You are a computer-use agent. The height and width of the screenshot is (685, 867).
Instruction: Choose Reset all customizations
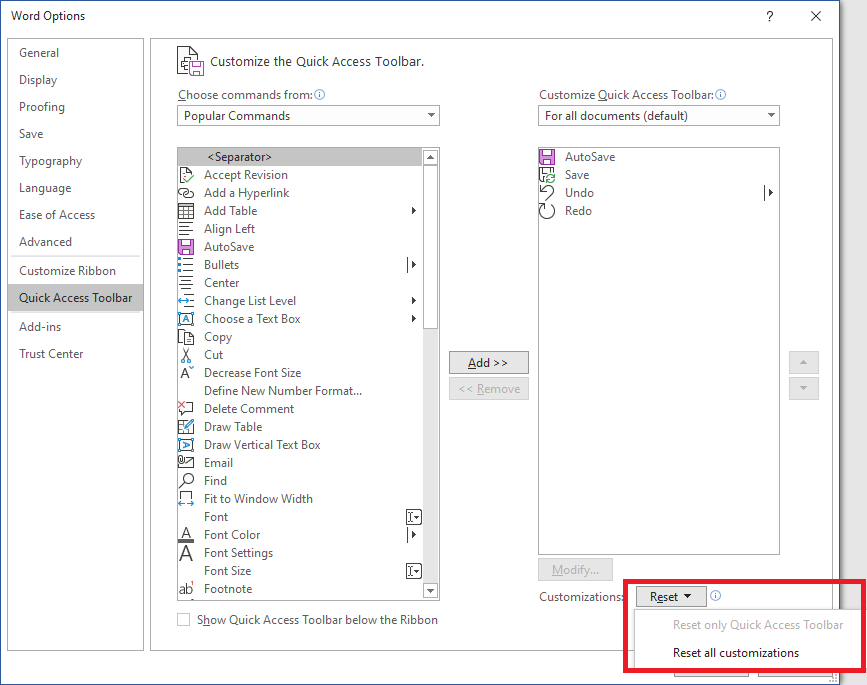[x=735, y=653]
